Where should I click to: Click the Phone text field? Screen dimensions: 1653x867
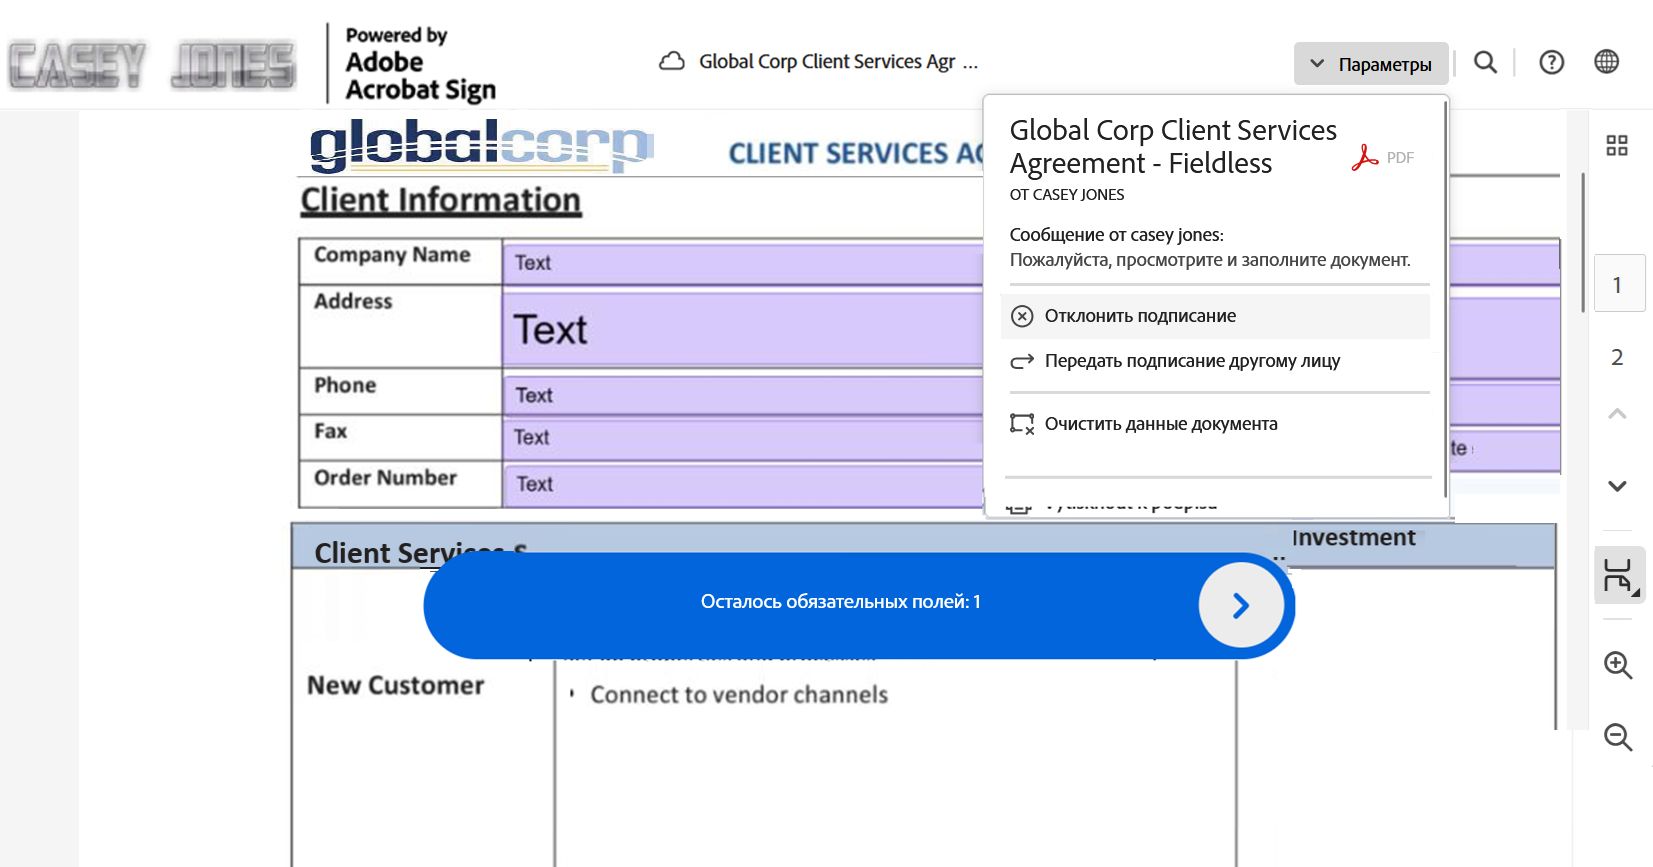pos(743,395)
